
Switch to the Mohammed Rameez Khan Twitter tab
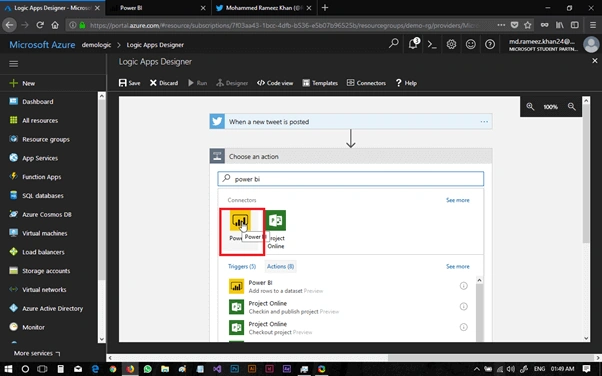point(264,8)
